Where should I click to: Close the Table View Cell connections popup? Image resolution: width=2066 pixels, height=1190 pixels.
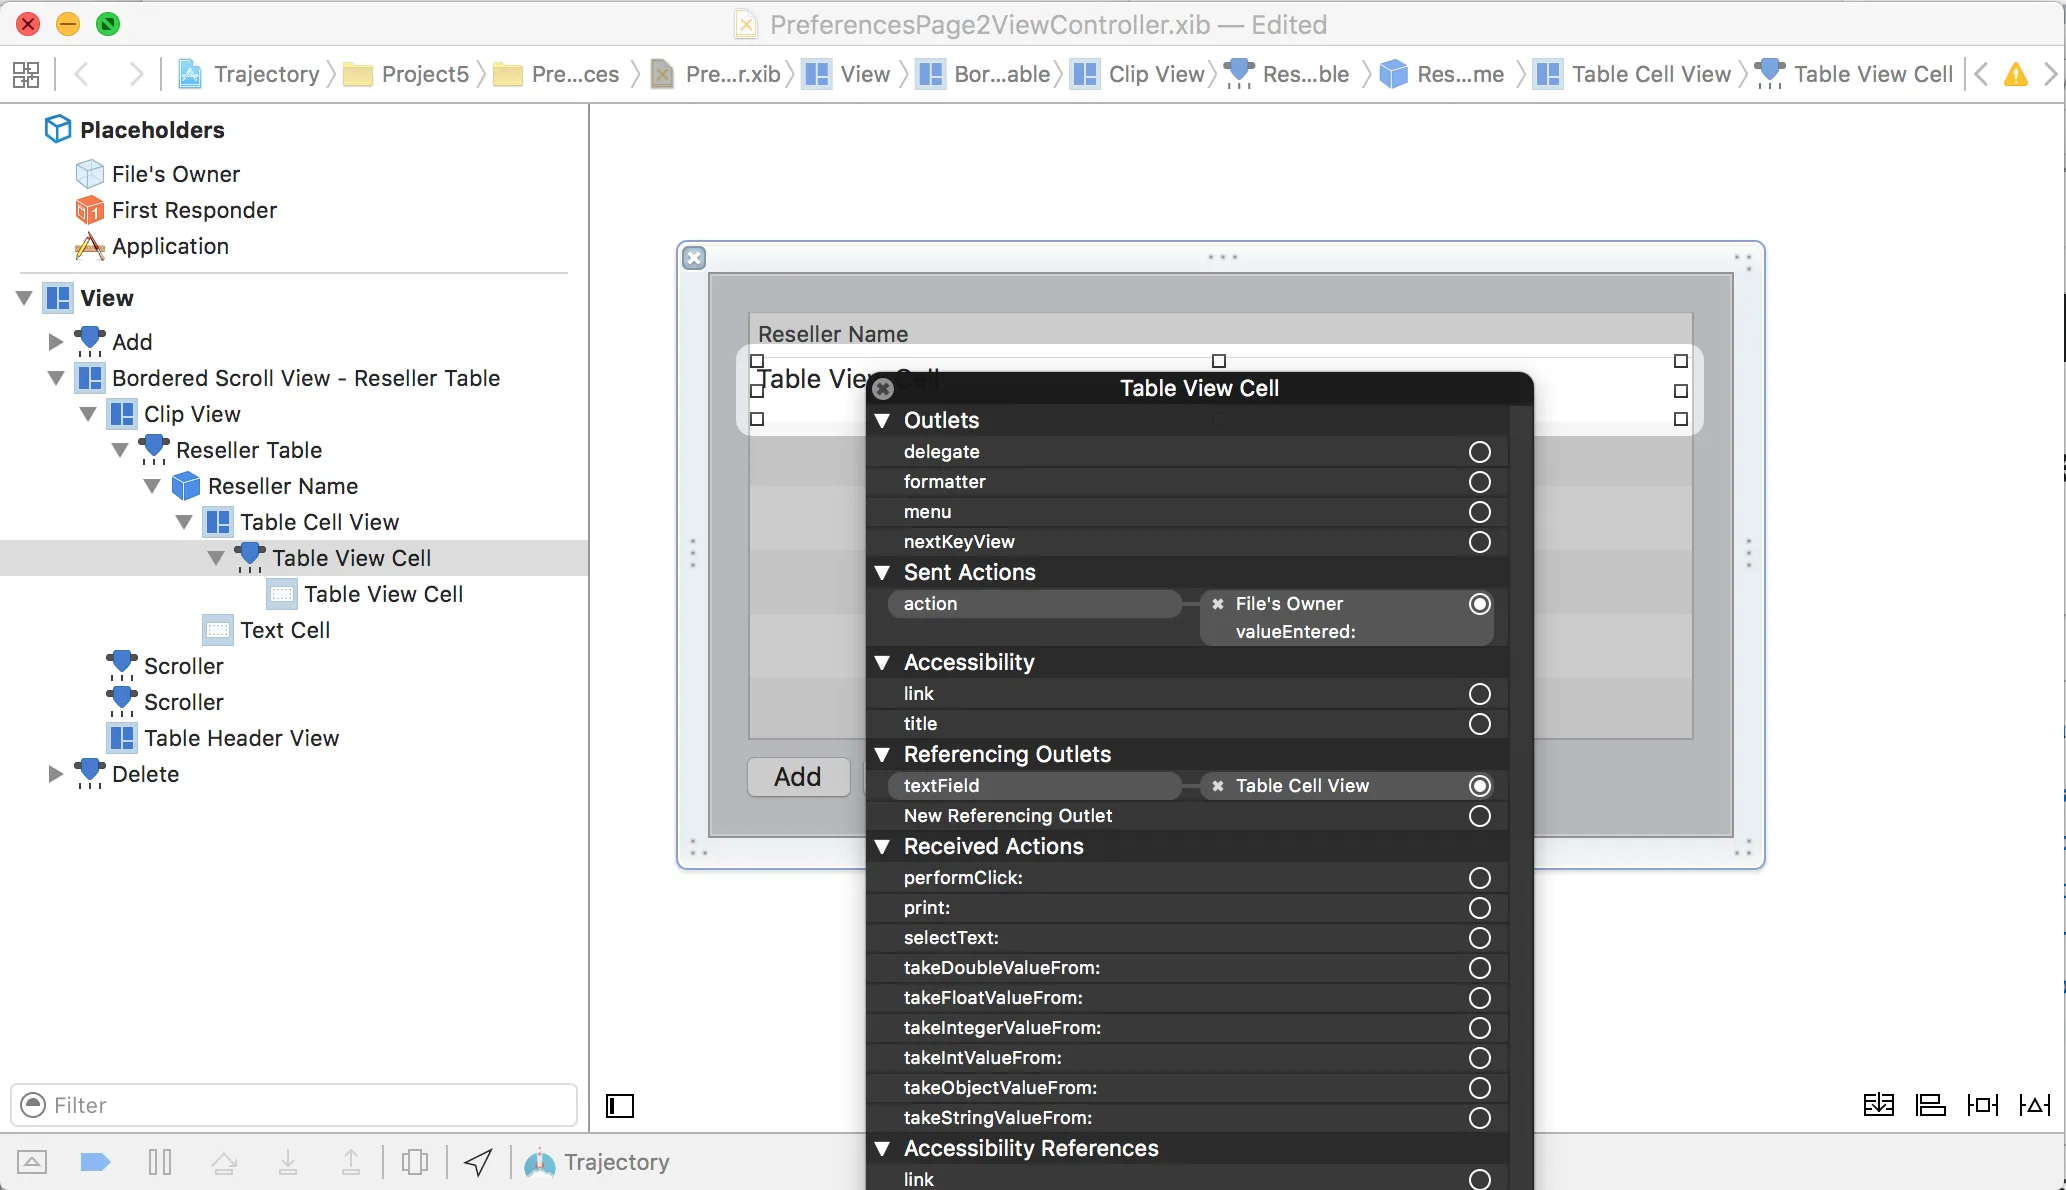pos(883,389)
